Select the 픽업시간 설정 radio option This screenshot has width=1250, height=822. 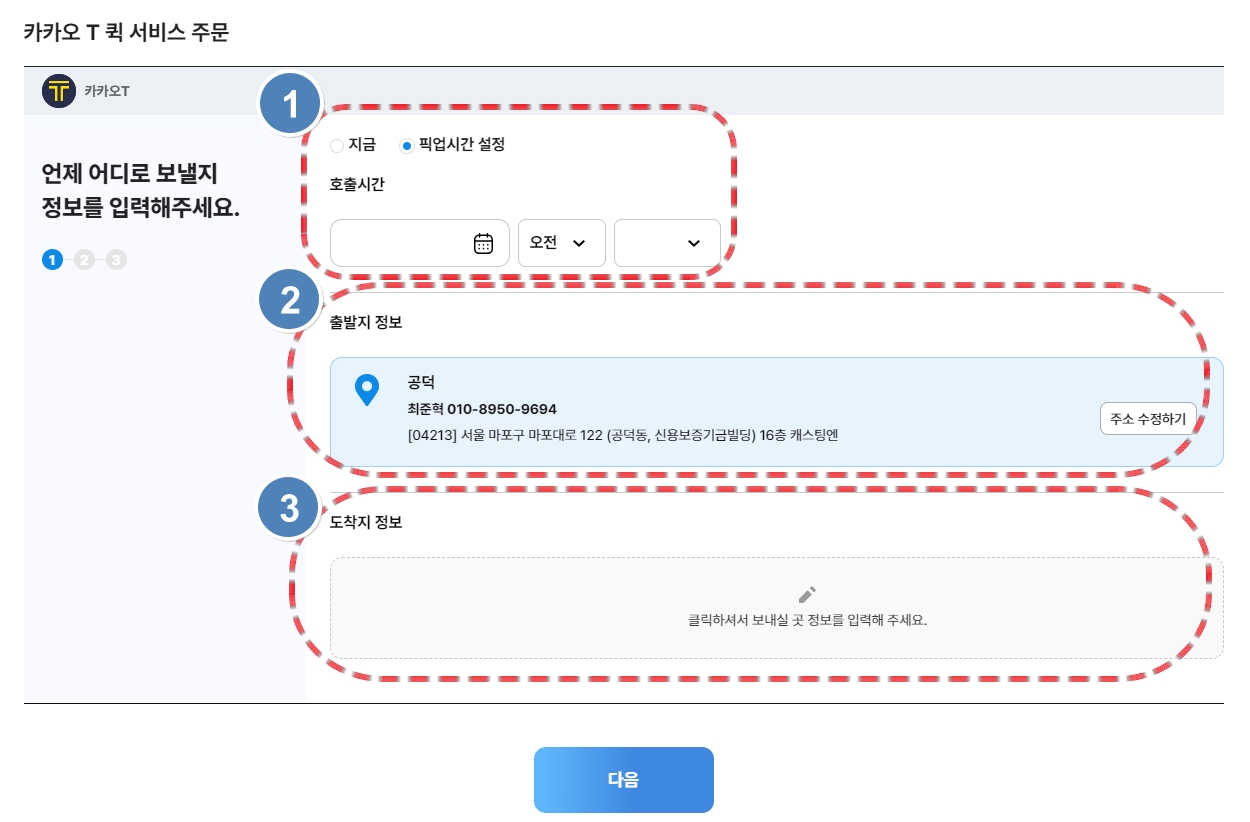tap(452, 145)
